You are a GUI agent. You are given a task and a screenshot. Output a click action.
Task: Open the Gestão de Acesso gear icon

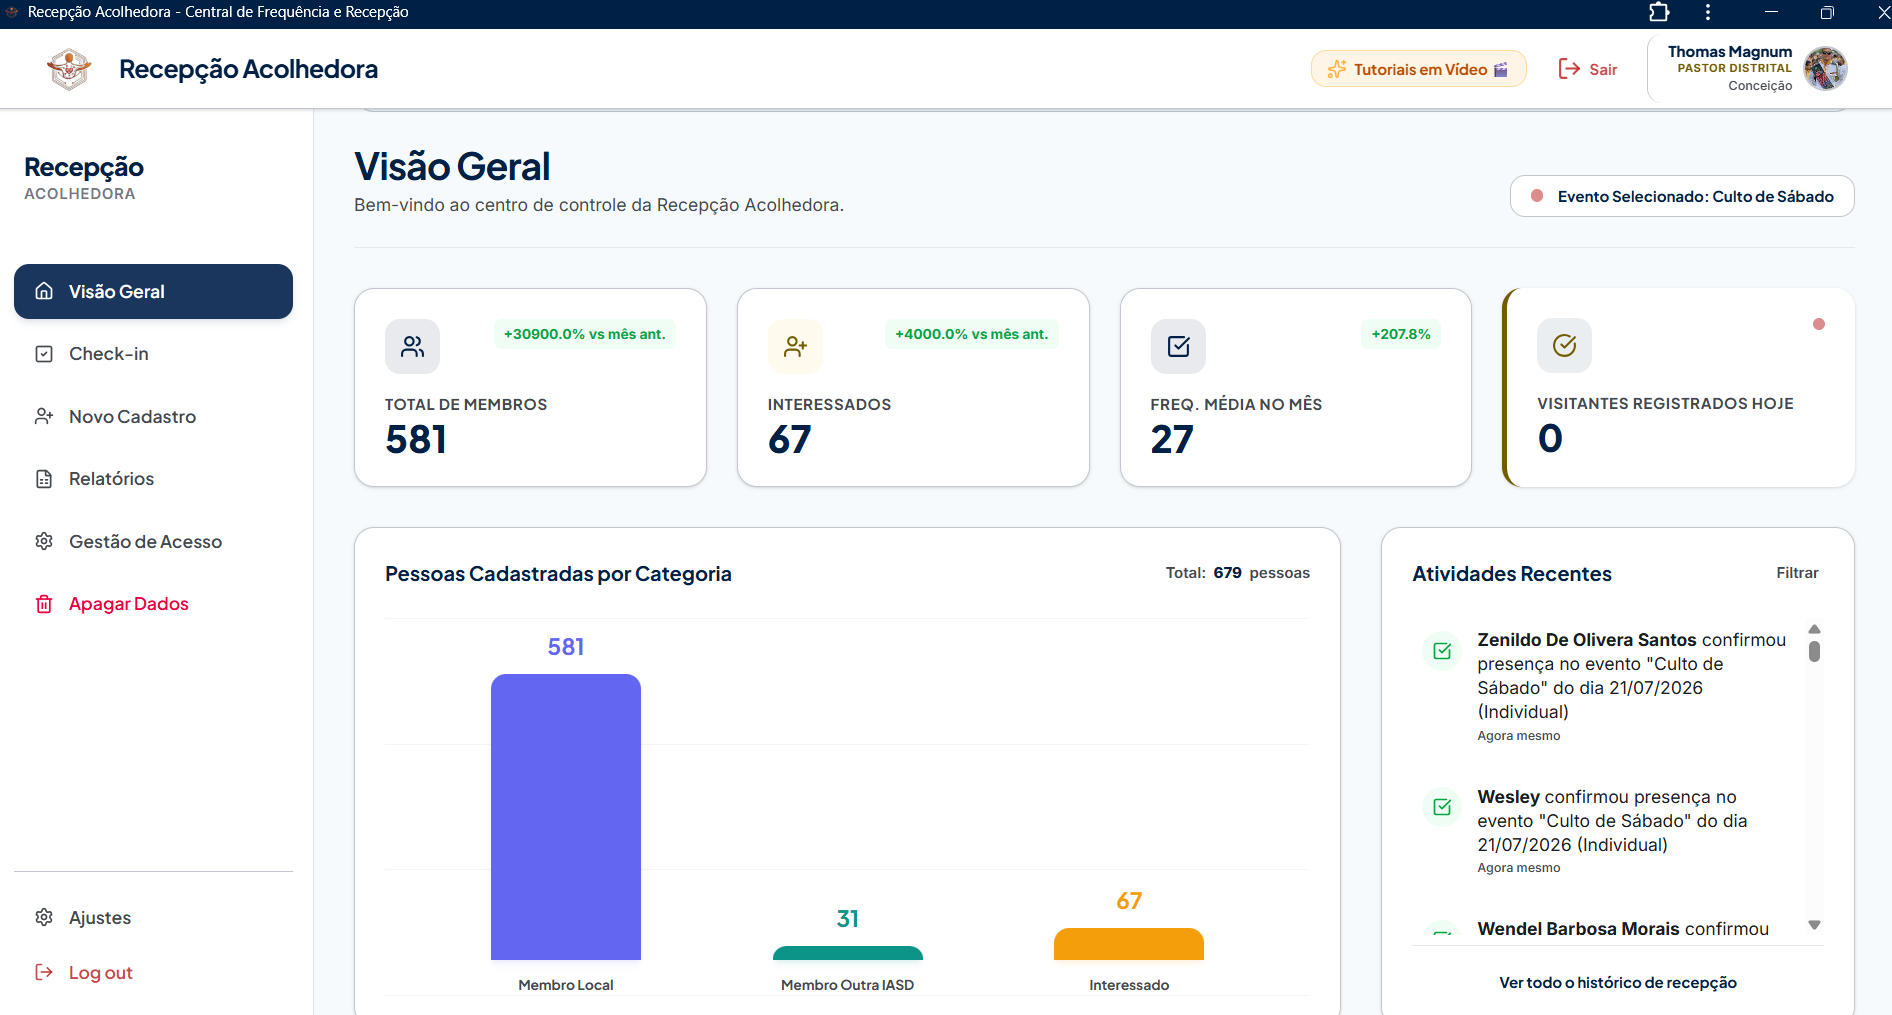click(x=44, y=541)
